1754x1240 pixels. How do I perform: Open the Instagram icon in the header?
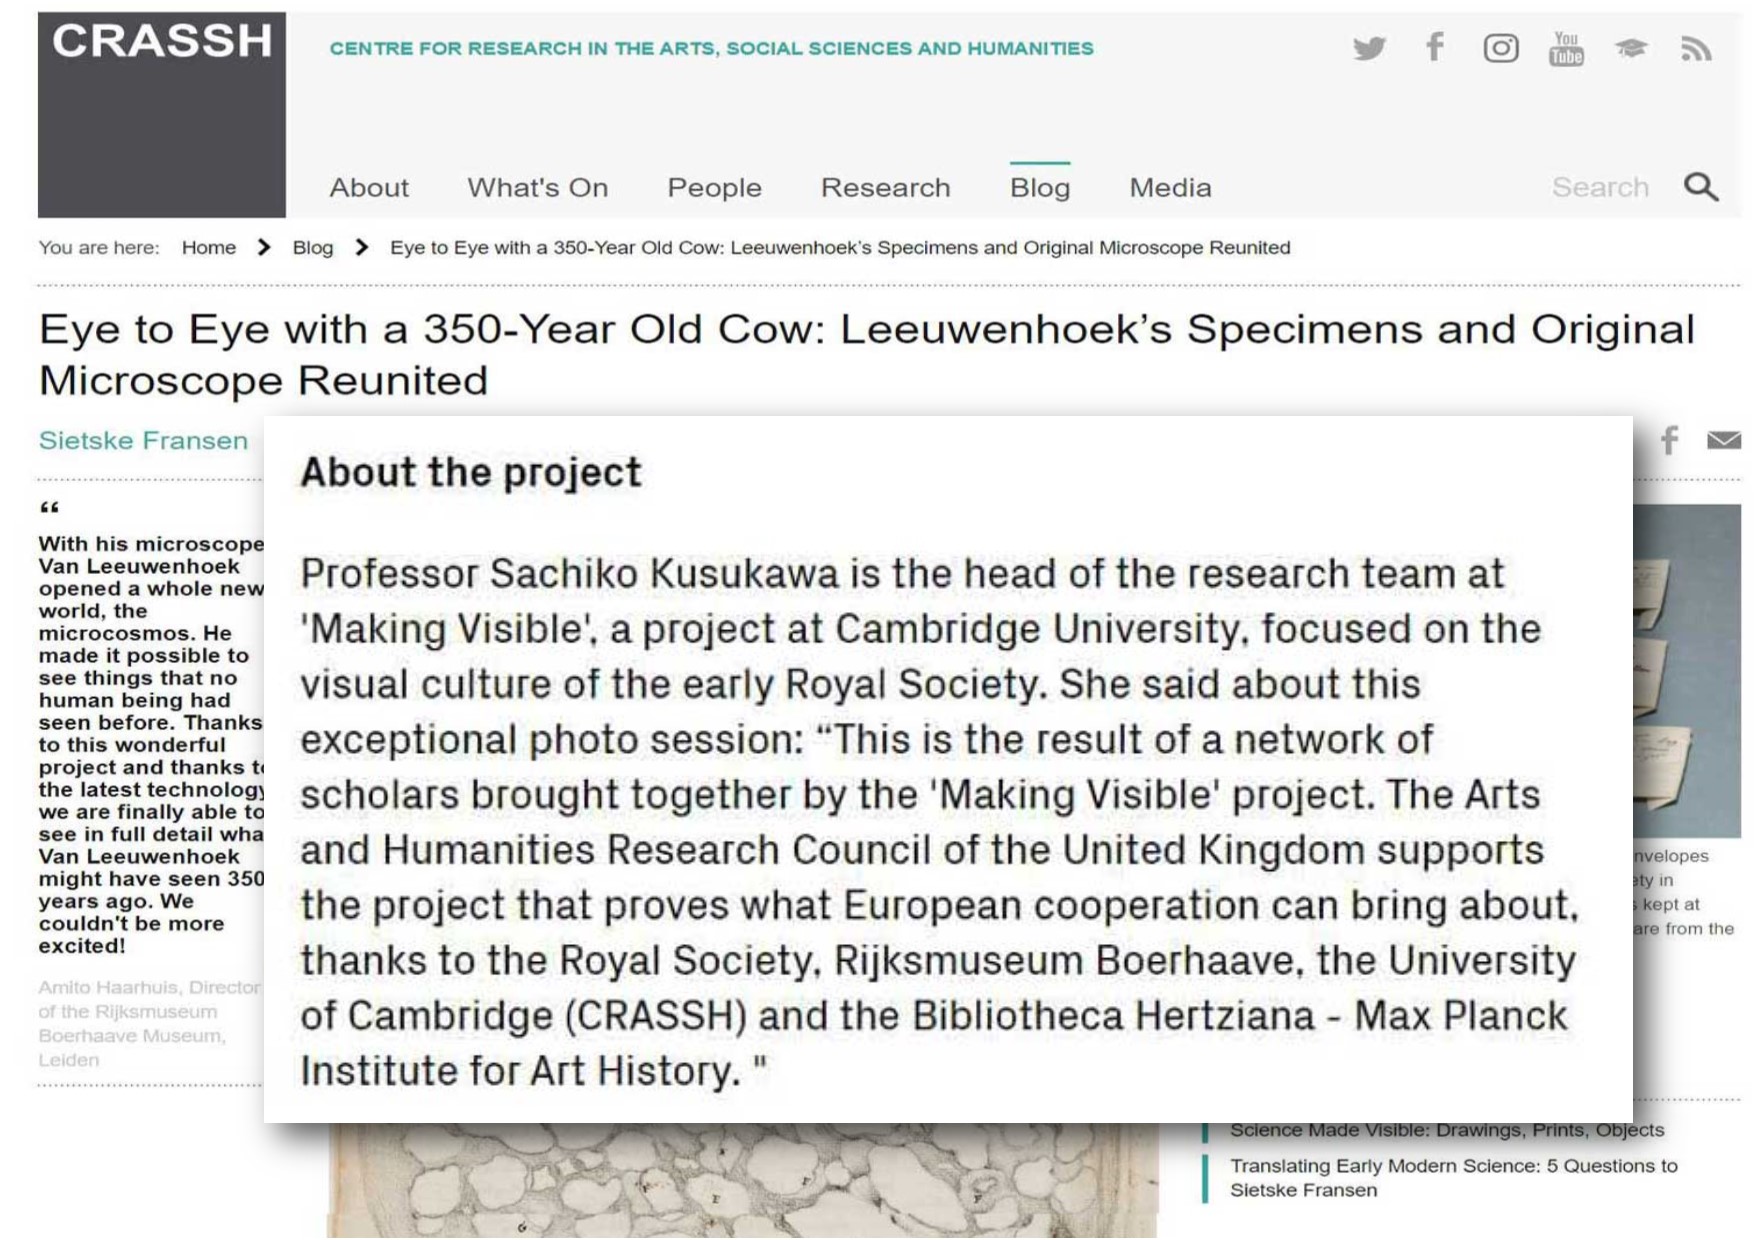click(1500, 48)
